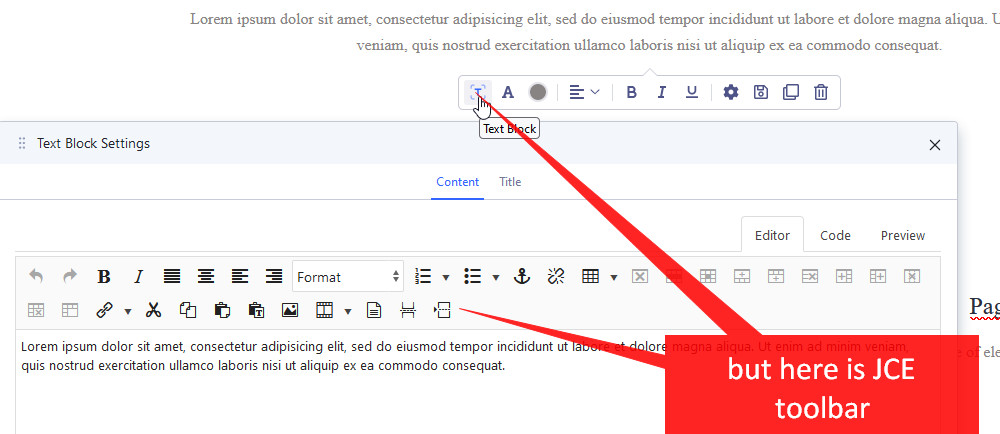Align text left in JCE toolbar
This screenshot has width=1000, height=434.
[x=240, y=276]
